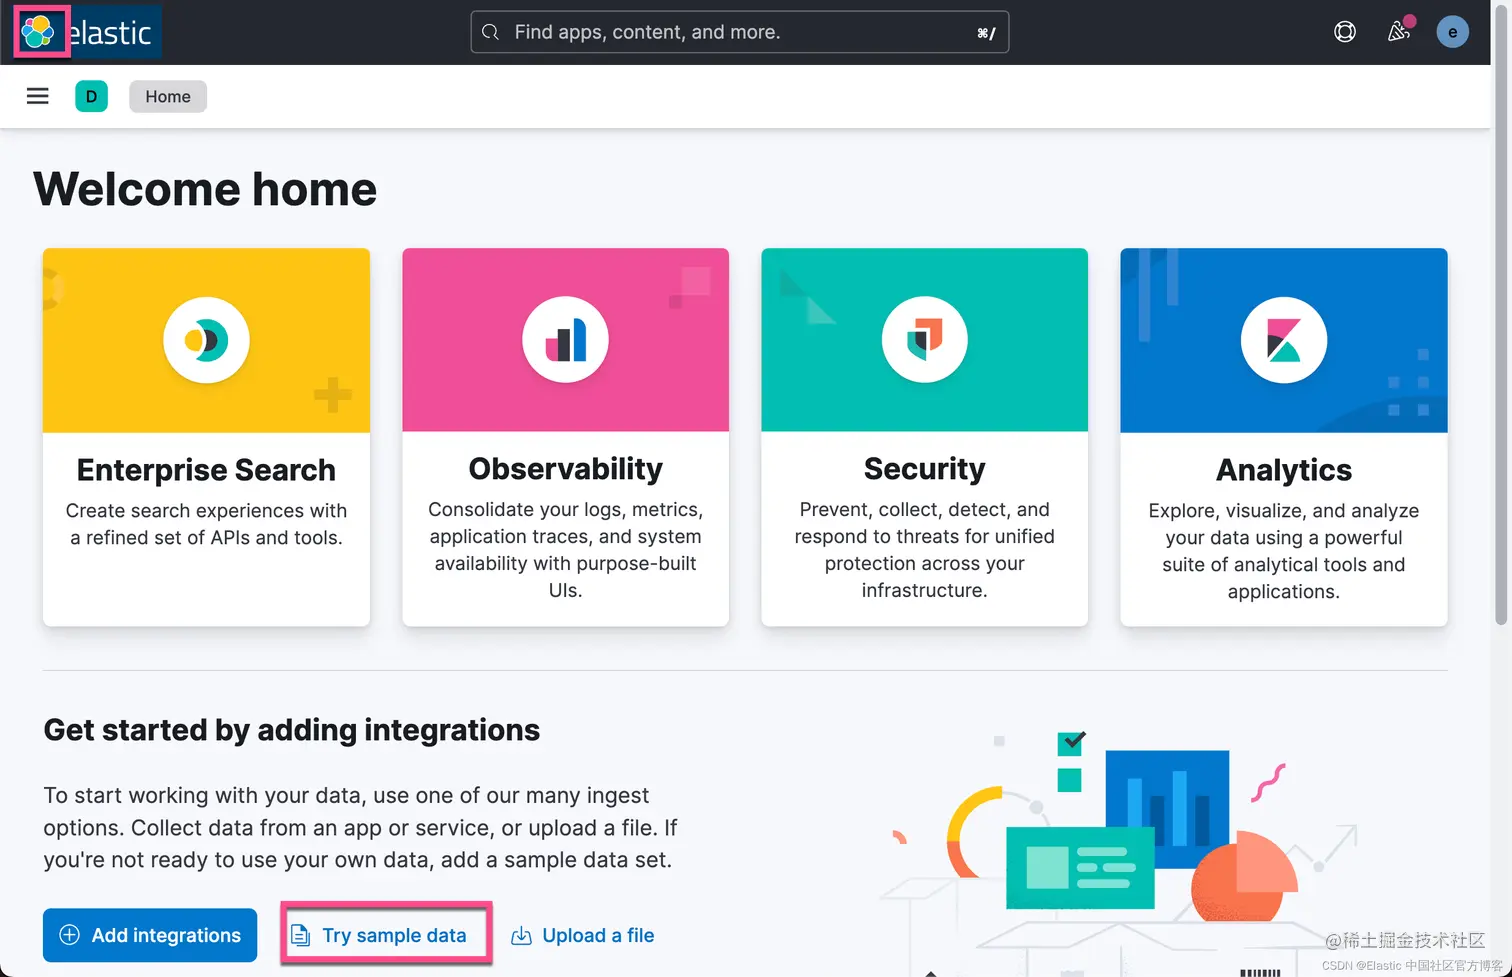The width and height of the screenshot is (1512, 977).
Task: Click the Security shield icon
Action: pos(924,340)
